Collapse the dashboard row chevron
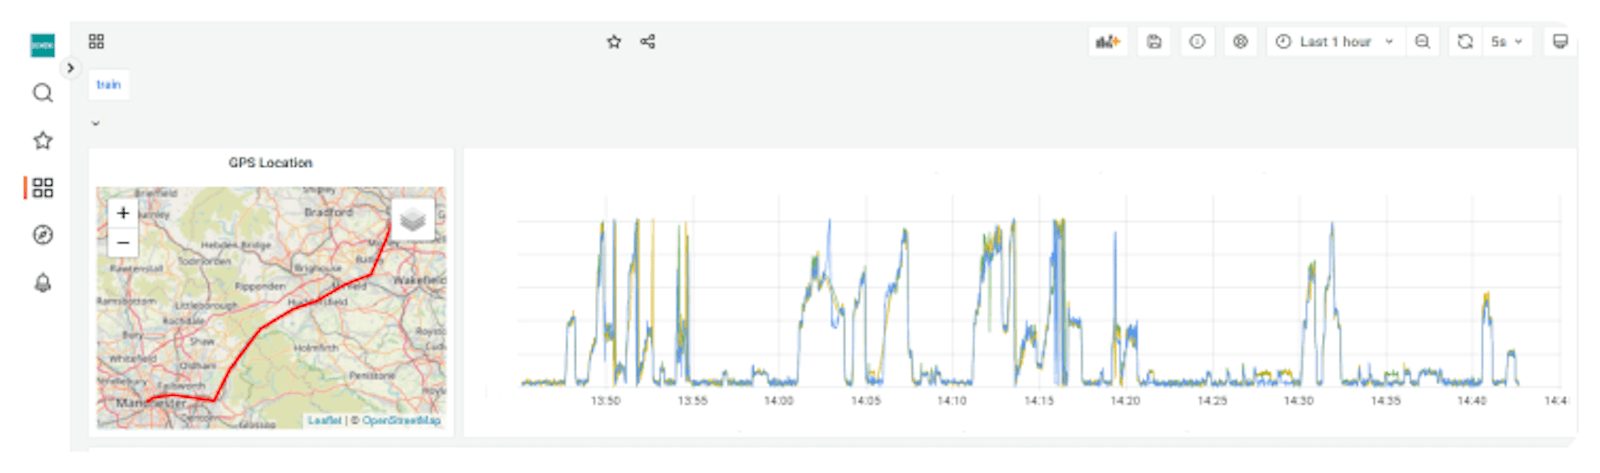This screenshot has height=473, width=1600. [96, 124]
